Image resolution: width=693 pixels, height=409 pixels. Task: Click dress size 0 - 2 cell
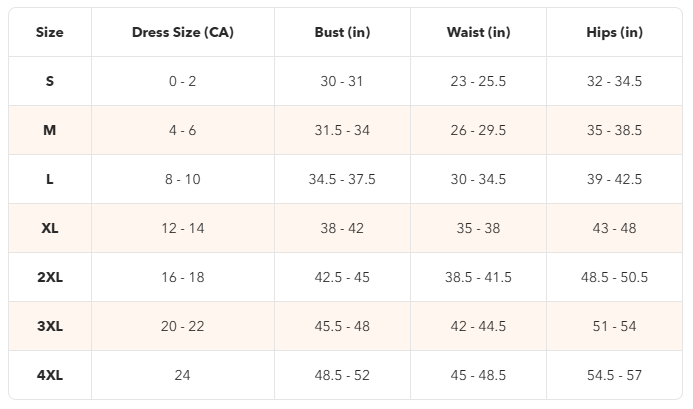(183, 81)
